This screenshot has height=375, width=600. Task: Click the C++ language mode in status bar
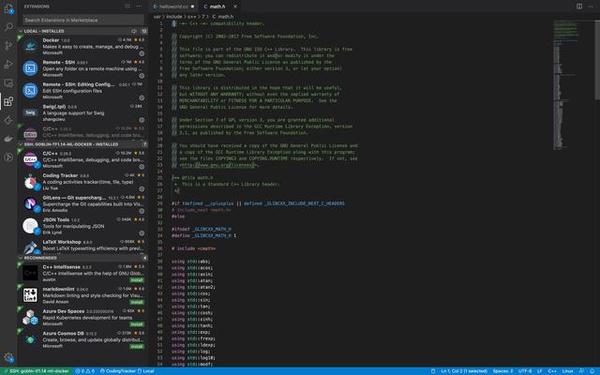(x=552, y=371)
